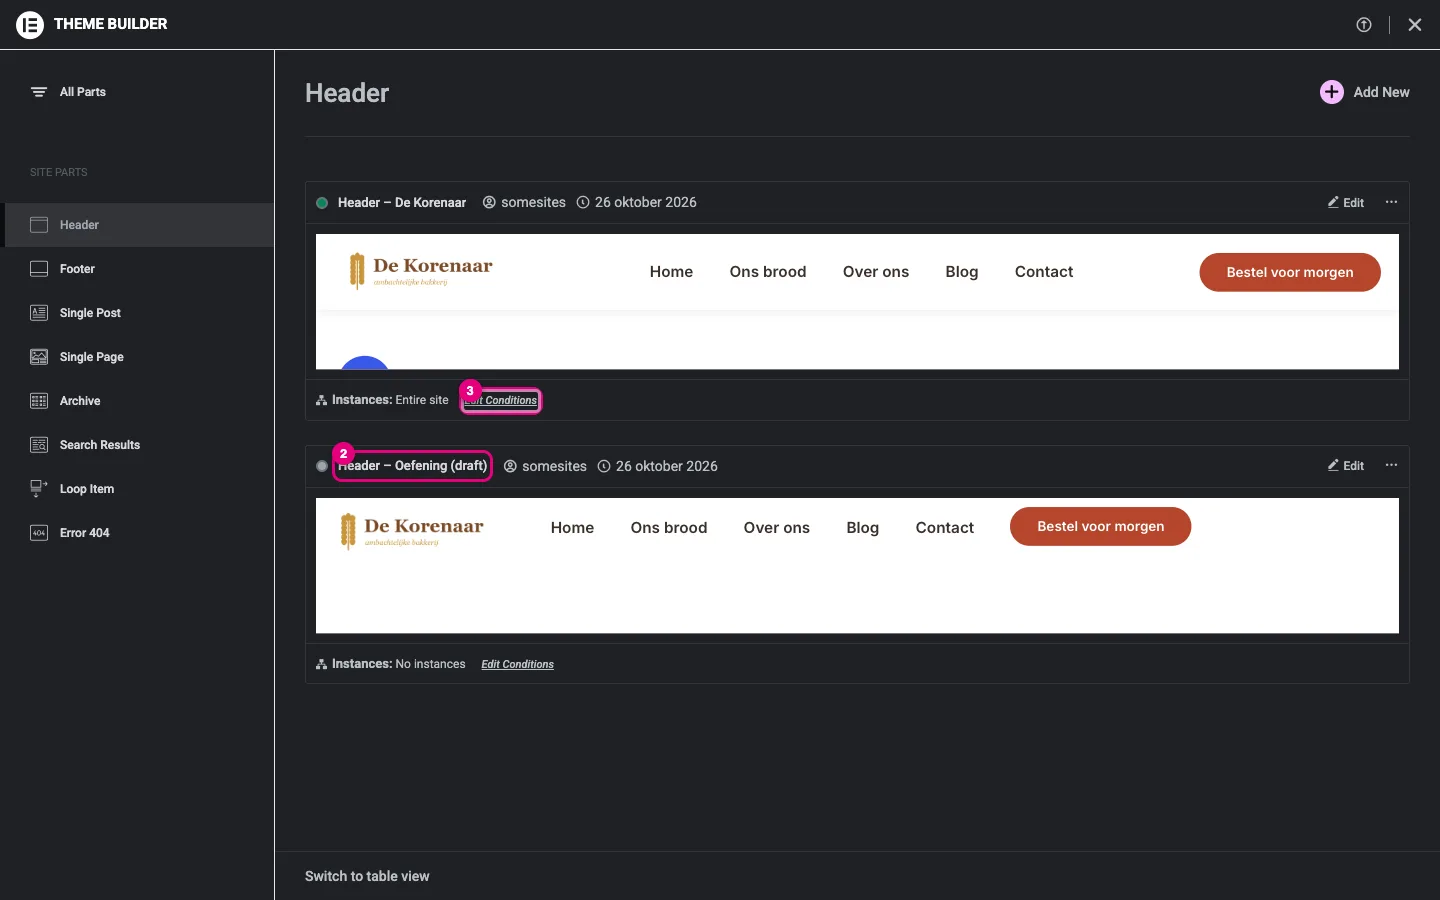The height and width of the screenshot is (900, 1440).
Task: Open the info help icon
Action: click(1364, 25)
